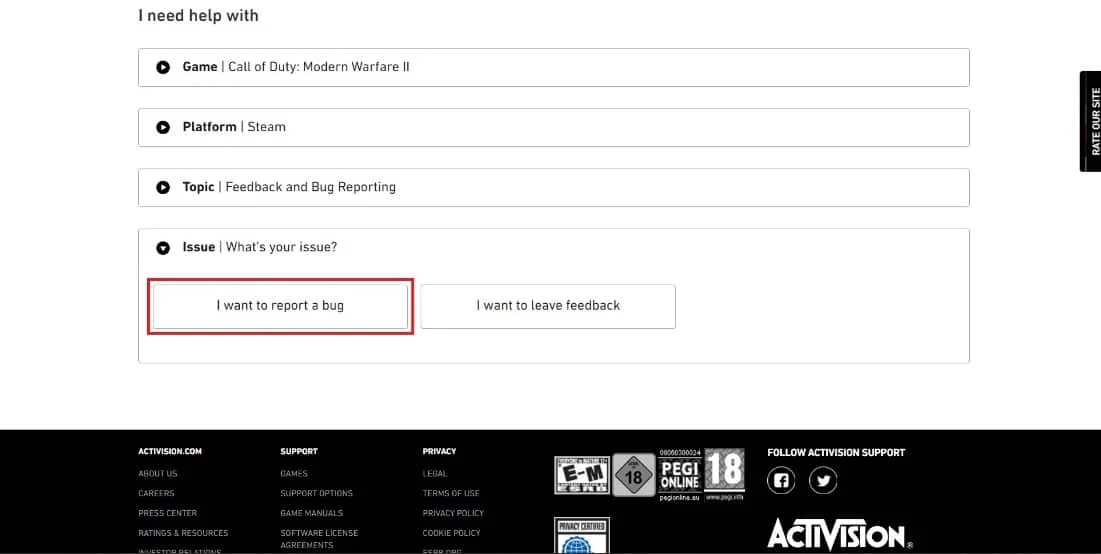Click the 'Follow Activision Support' heading

tap(836, 453)
